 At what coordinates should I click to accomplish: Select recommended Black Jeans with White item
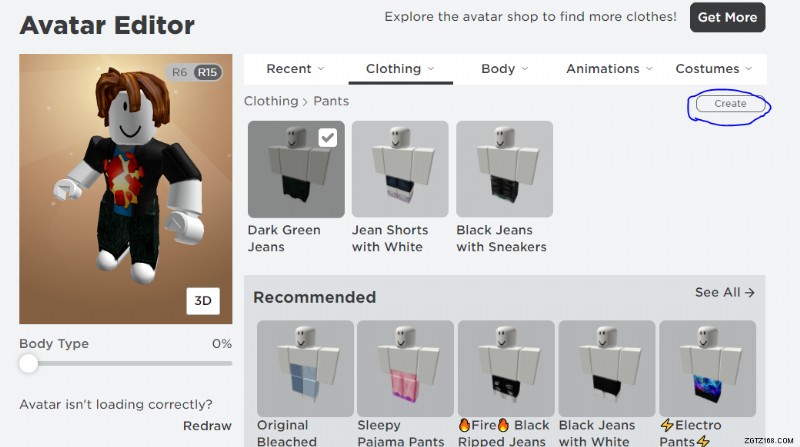607,368
